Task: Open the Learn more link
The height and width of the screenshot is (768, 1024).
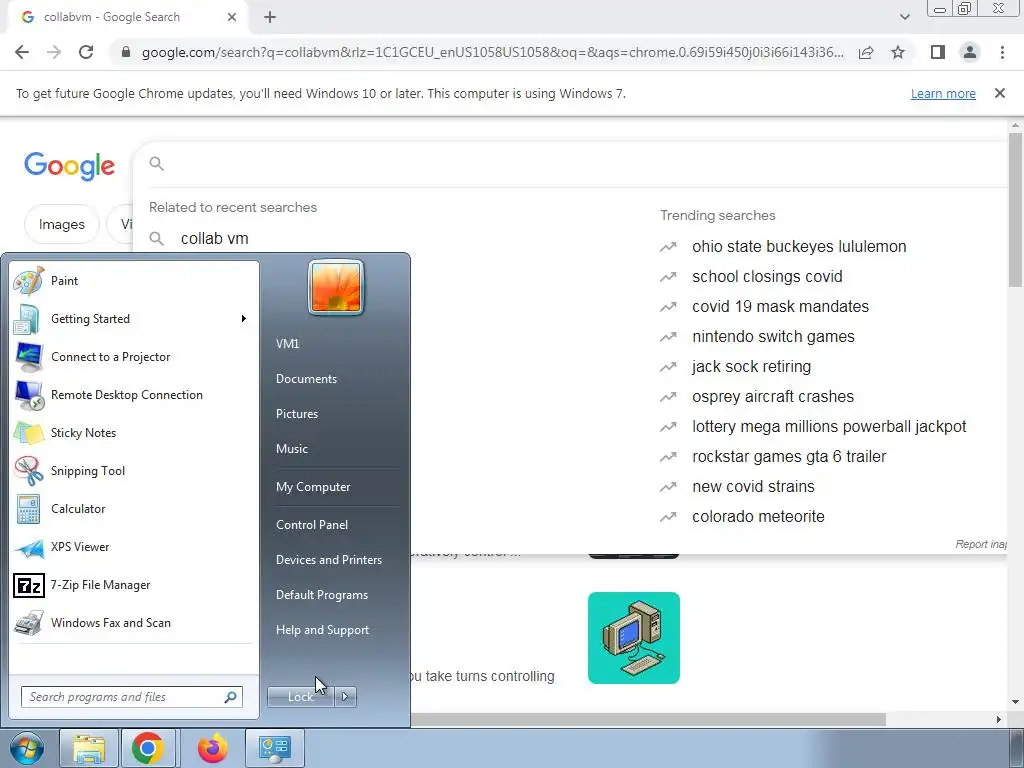Action: pyautogui.click(x=943, y=93)
